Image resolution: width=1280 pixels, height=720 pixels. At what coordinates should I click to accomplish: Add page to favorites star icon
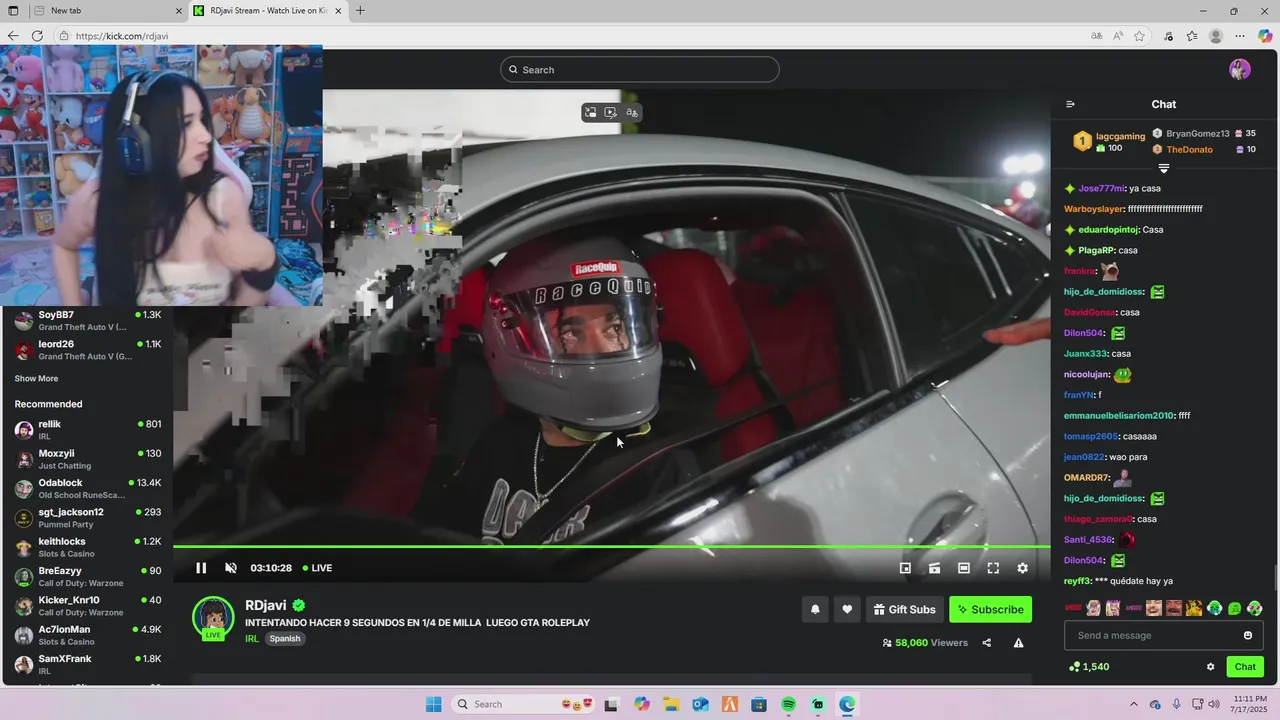pyautogui.click(x=1139, y=36)
